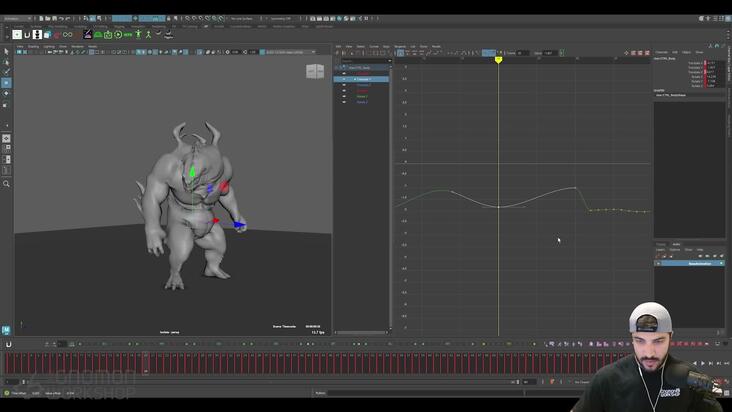Open the menu set dropdown at top left

pyautogui.click(x=17, y=19)
